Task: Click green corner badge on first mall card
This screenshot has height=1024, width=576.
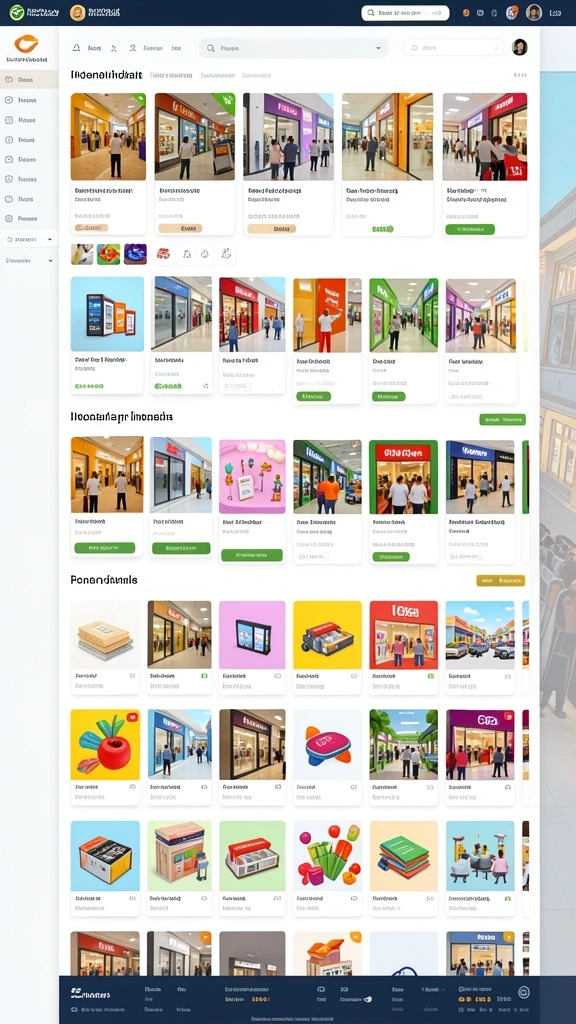Action: [x=139, y=99]
